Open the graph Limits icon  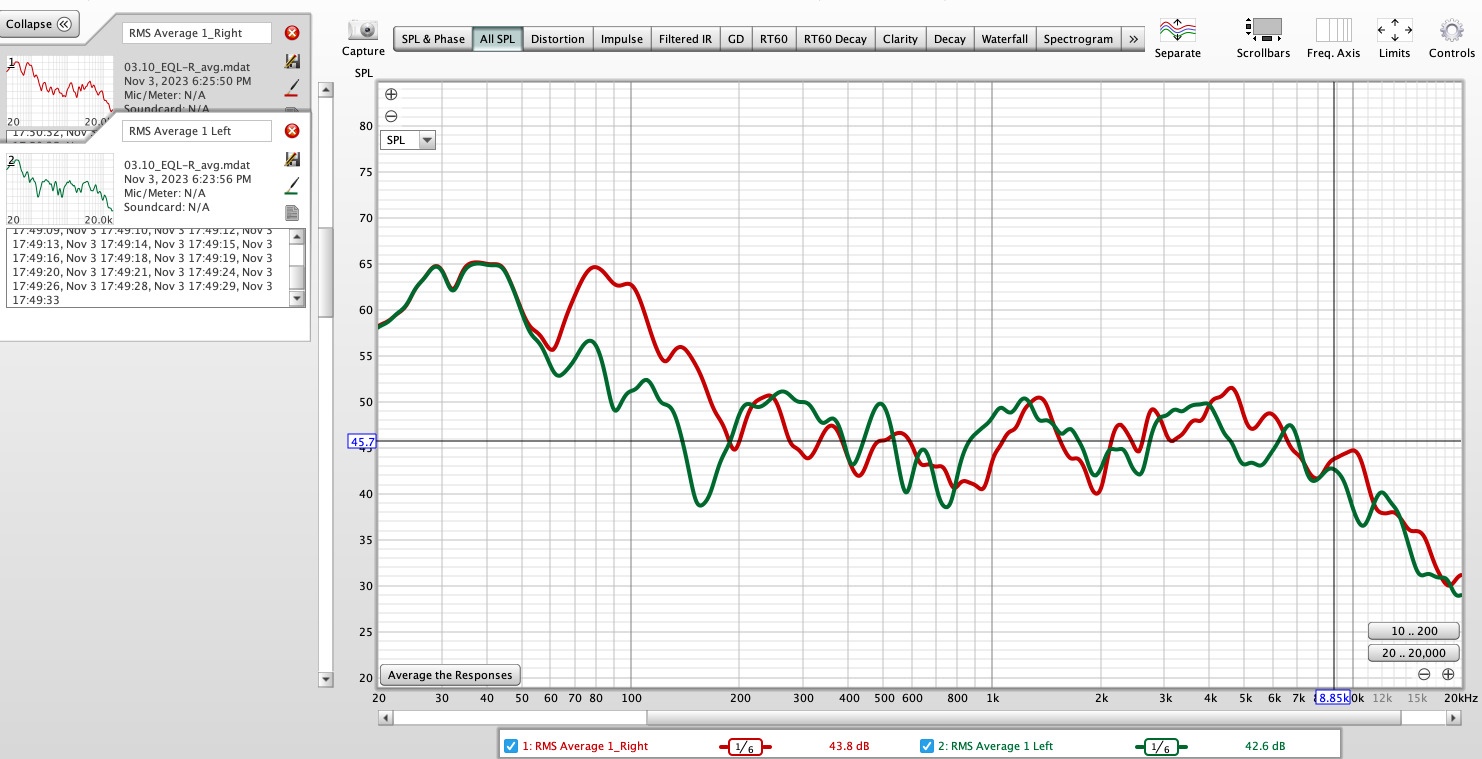tap(1394, 29)
